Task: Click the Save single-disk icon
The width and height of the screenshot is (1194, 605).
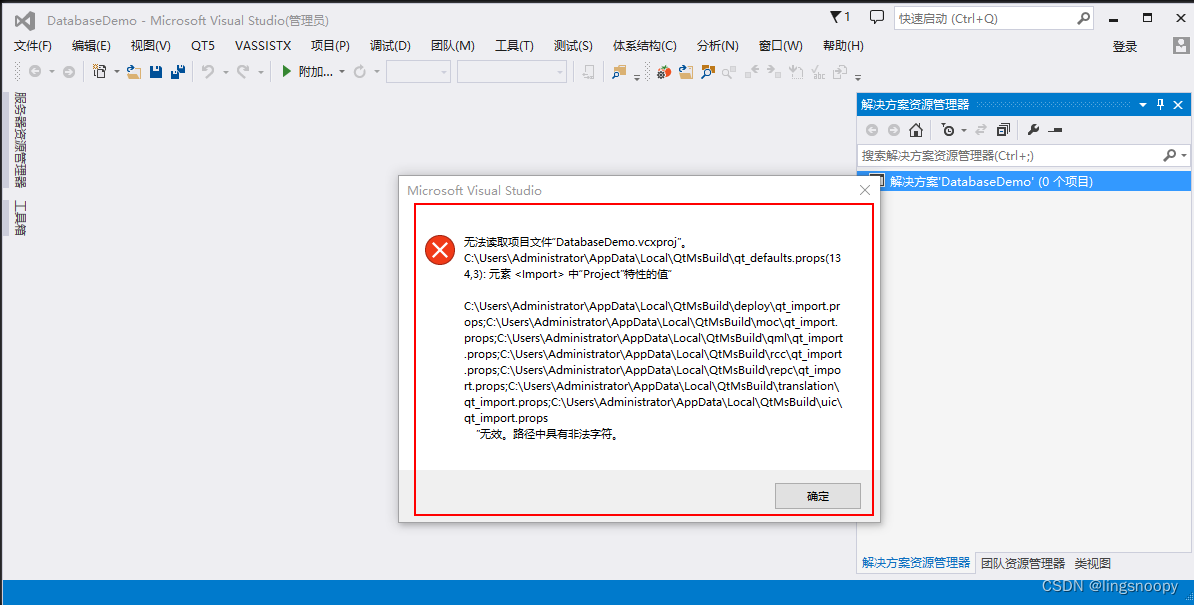Action: click(x=156, y=72)
